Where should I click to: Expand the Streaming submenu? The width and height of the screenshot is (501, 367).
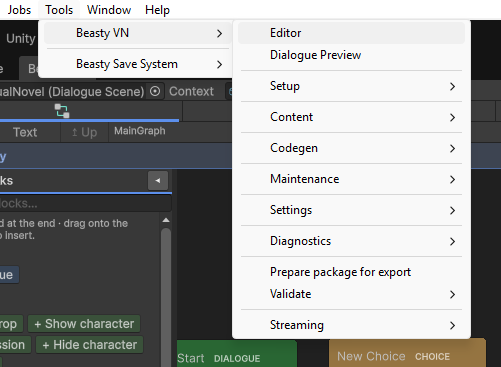click(351, 325)
